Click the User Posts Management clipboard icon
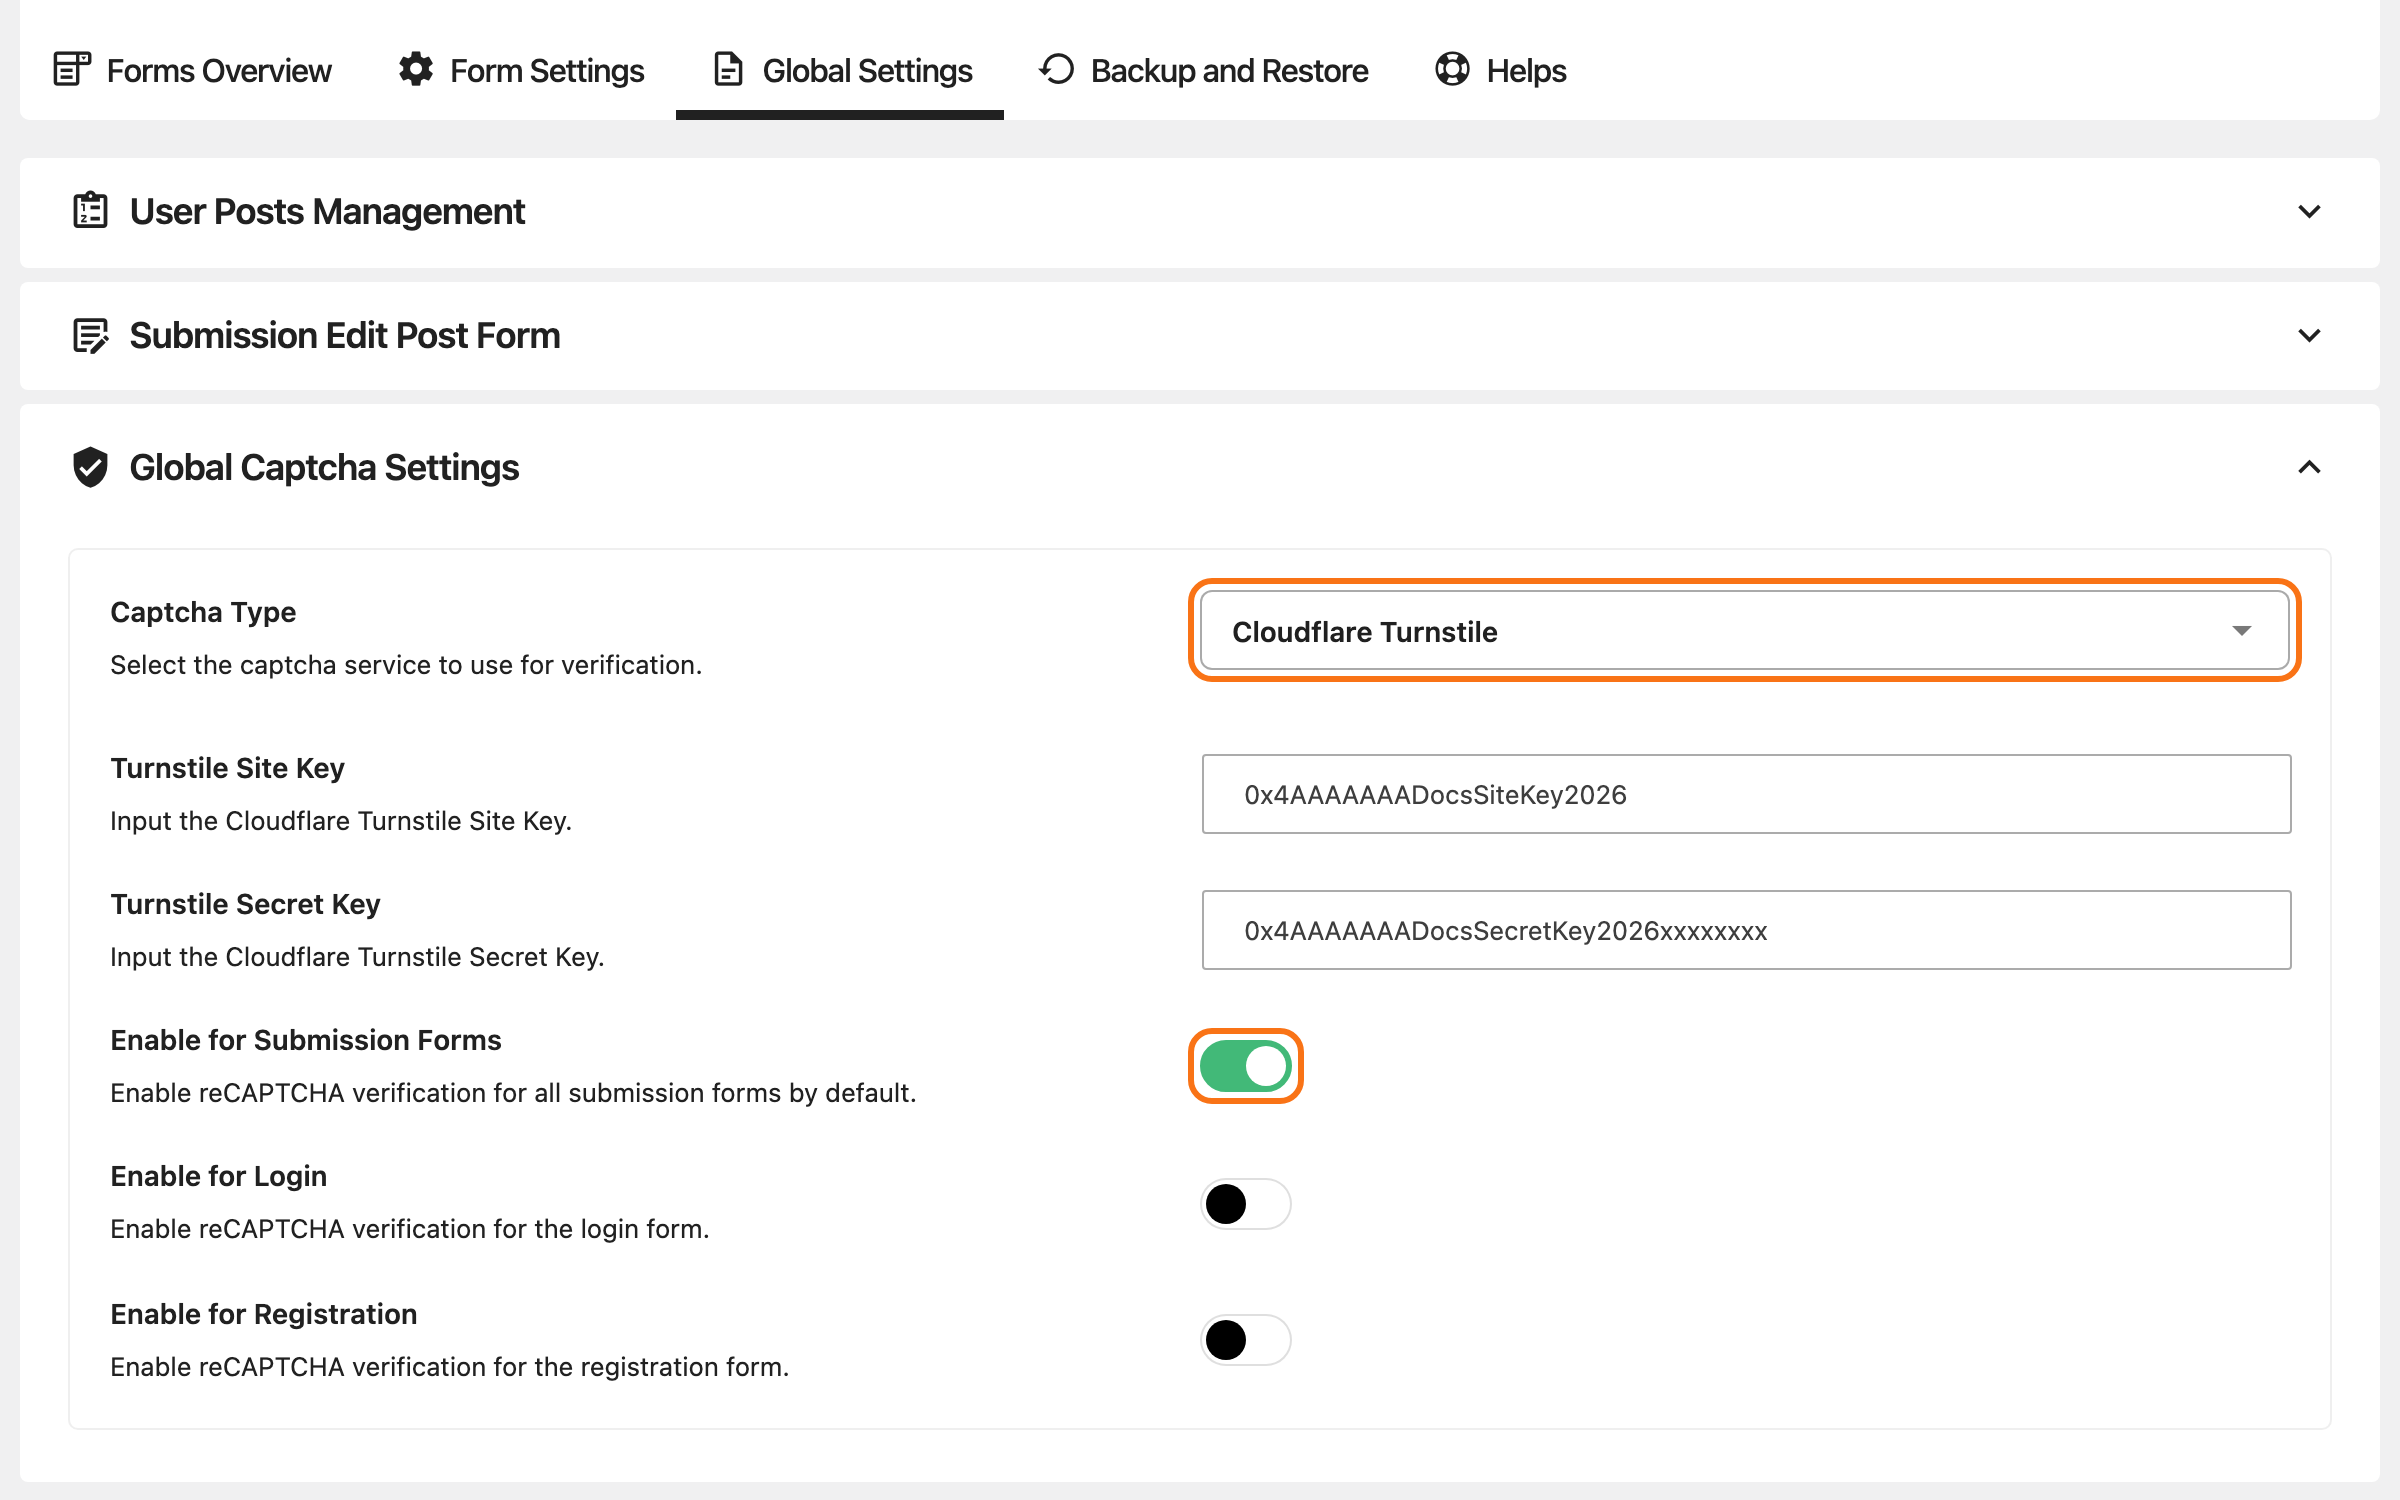 [90, 211]
